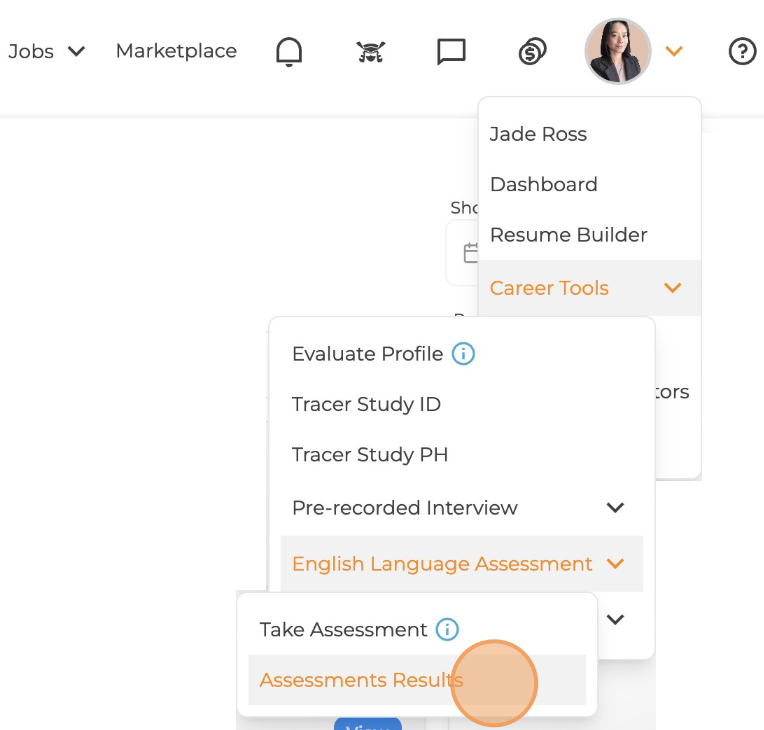Collapse the English Language Assessment submenu
Image resolution: width=764 pixels, height=730 pixels.
point(615,564)
